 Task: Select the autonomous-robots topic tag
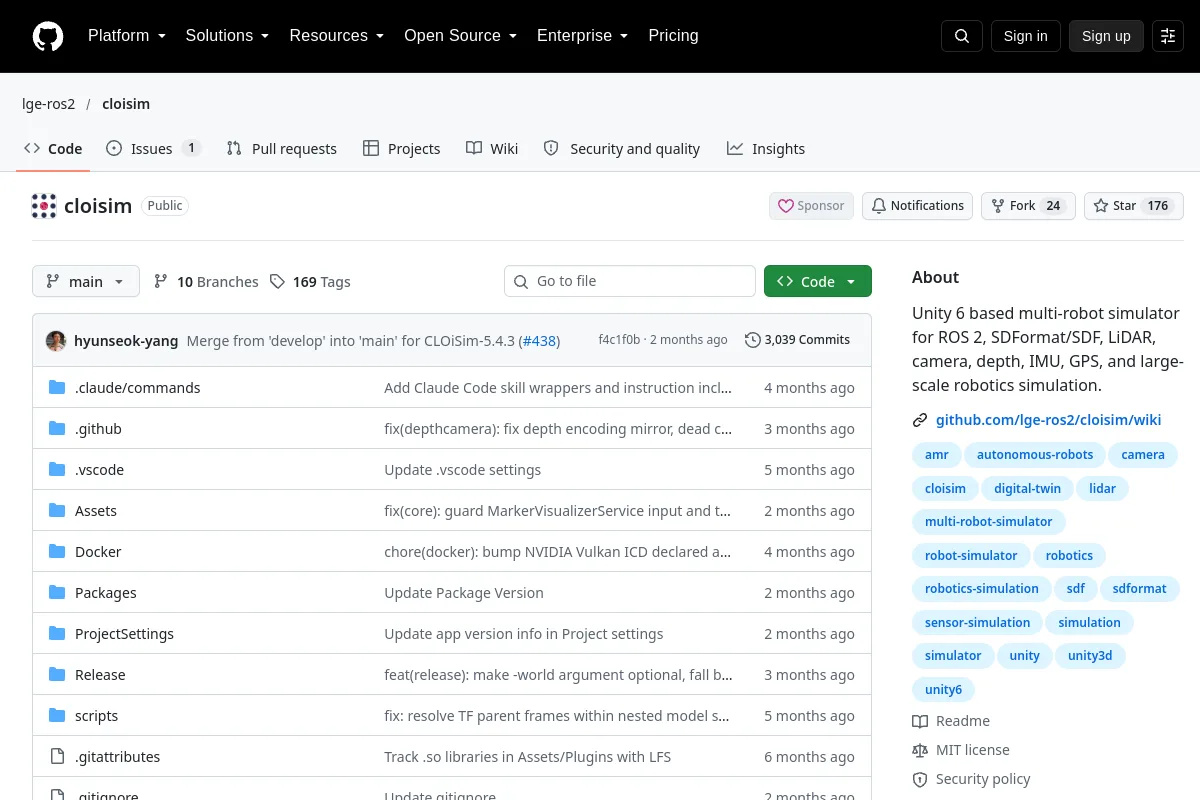click(x=1035, y=455)
